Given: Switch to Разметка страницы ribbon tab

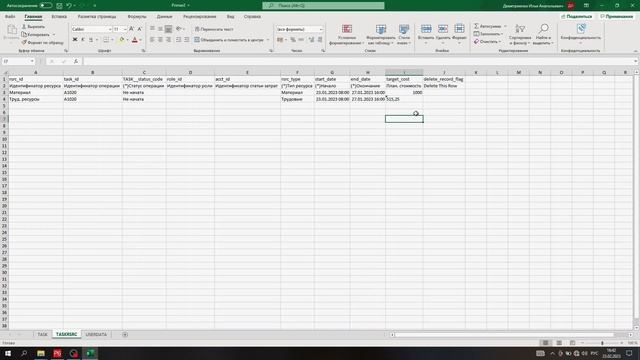Looking at the screenshot, I should point(97,17).
